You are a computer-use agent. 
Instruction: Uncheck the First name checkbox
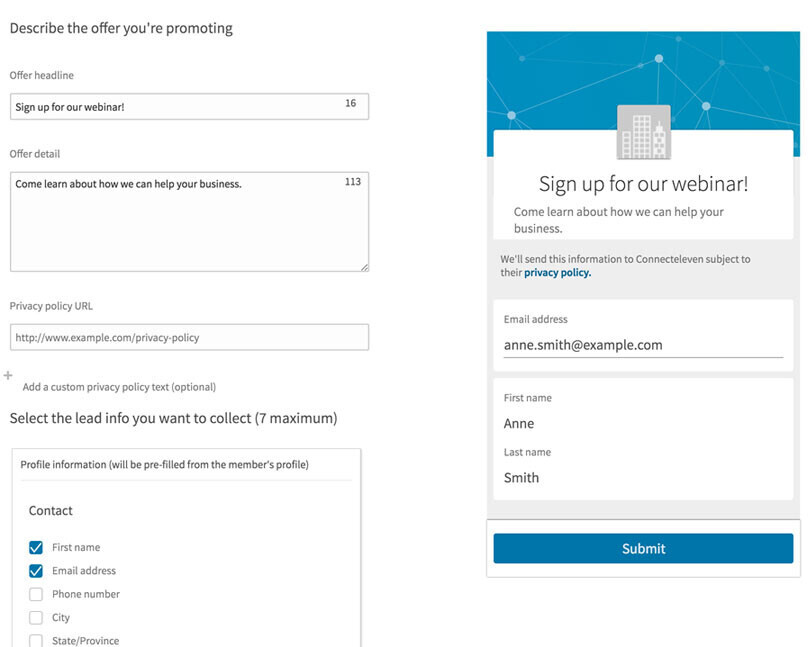click(x=35, y=547)
